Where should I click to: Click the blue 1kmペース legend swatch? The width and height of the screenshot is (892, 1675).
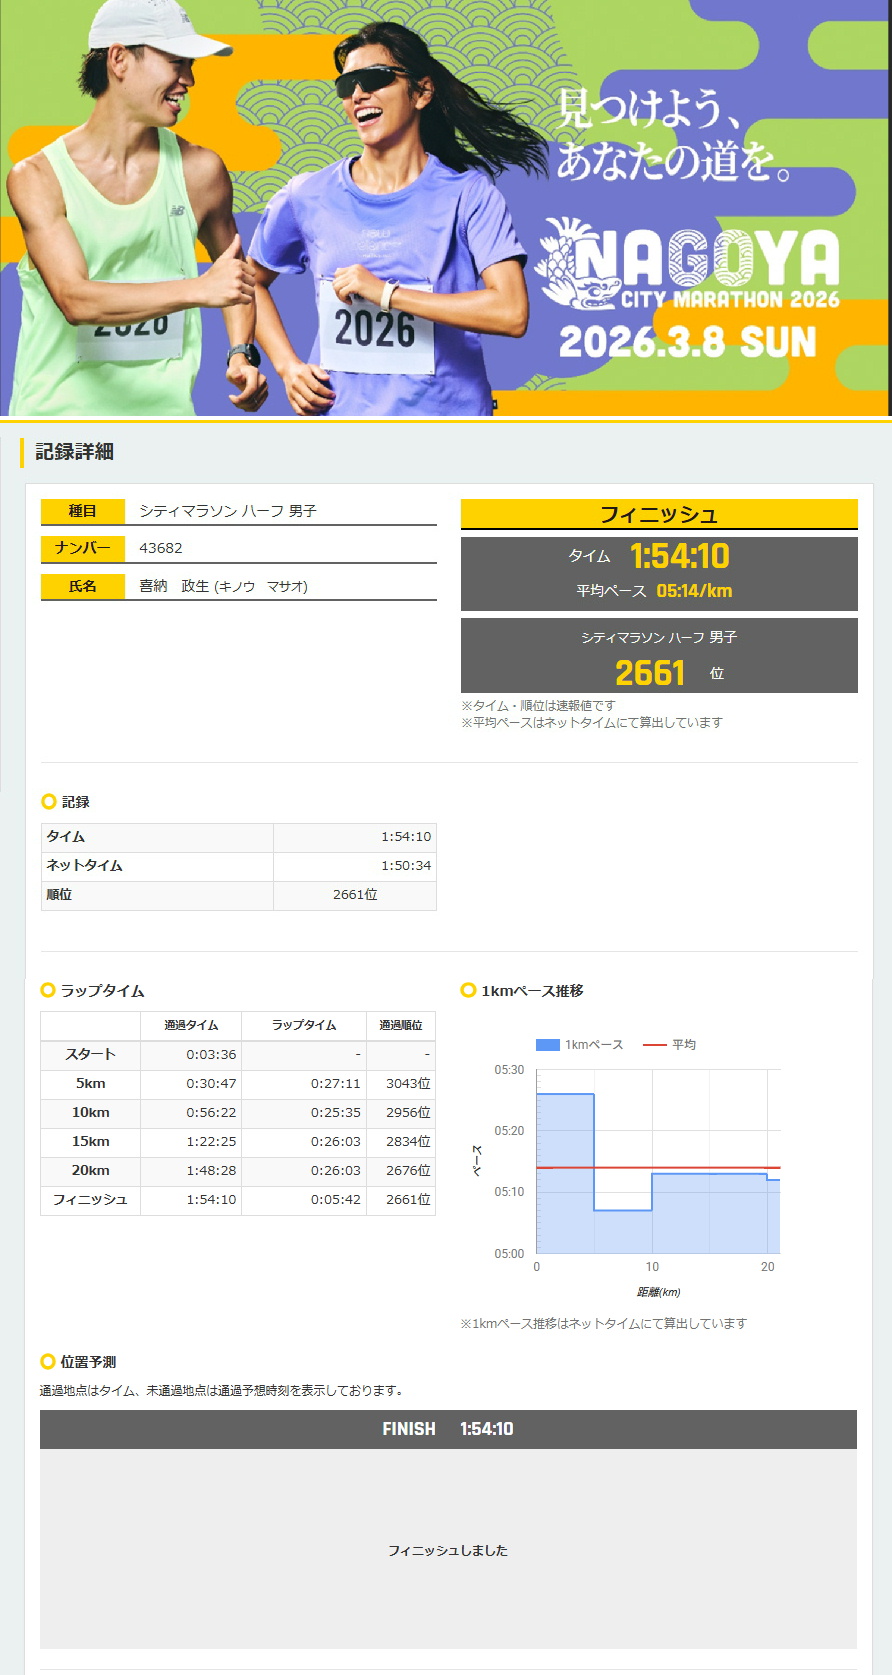[x=547, y=1045]
